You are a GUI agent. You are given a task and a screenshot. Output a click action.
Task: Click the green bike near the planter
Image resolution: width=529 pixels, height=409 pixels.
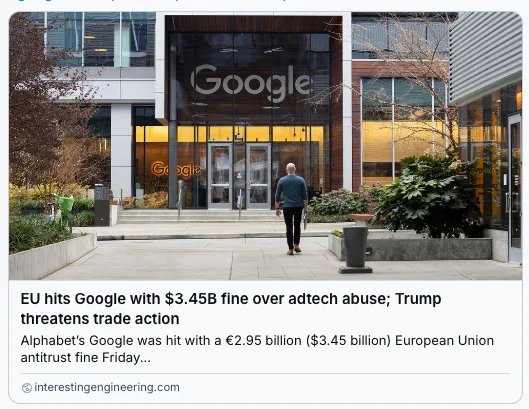(x=62, y=210)
